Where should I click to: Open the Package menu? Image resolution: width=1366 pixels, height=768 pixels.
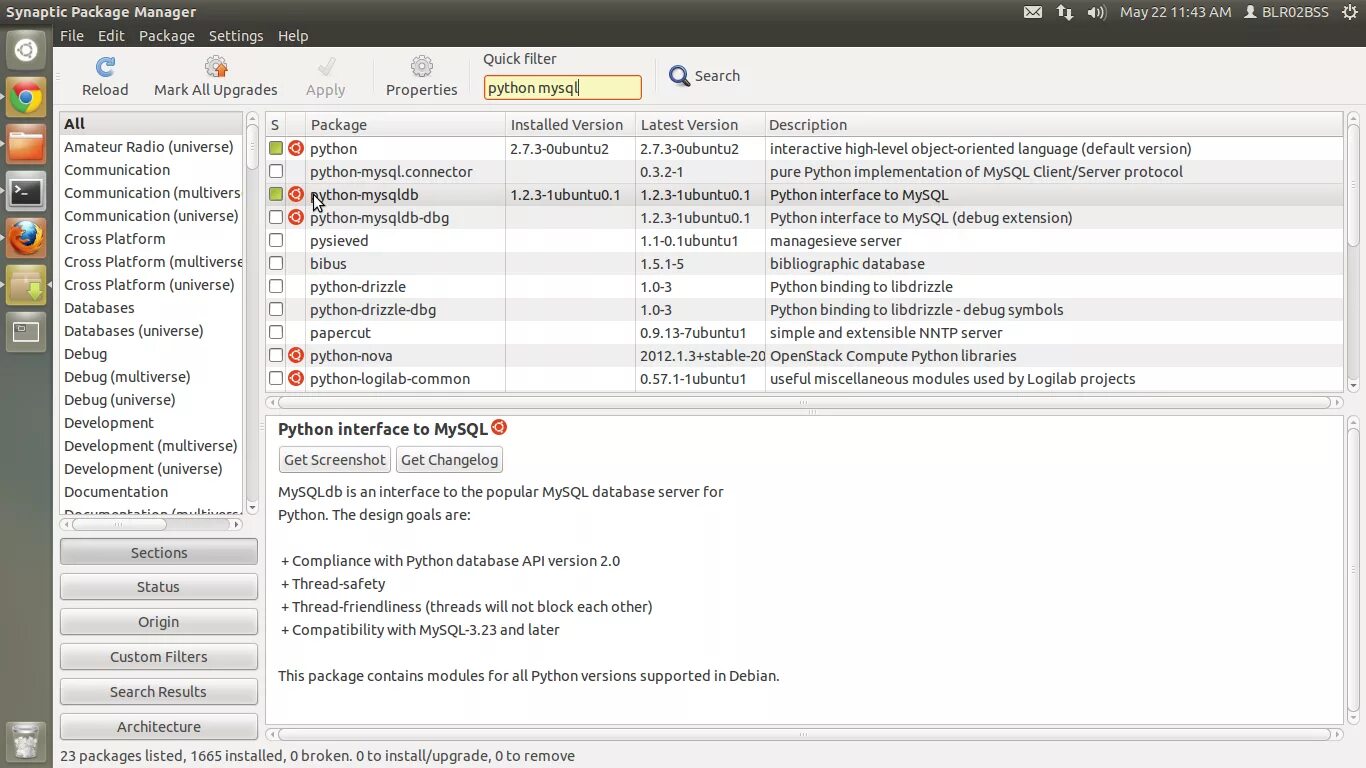167,35
